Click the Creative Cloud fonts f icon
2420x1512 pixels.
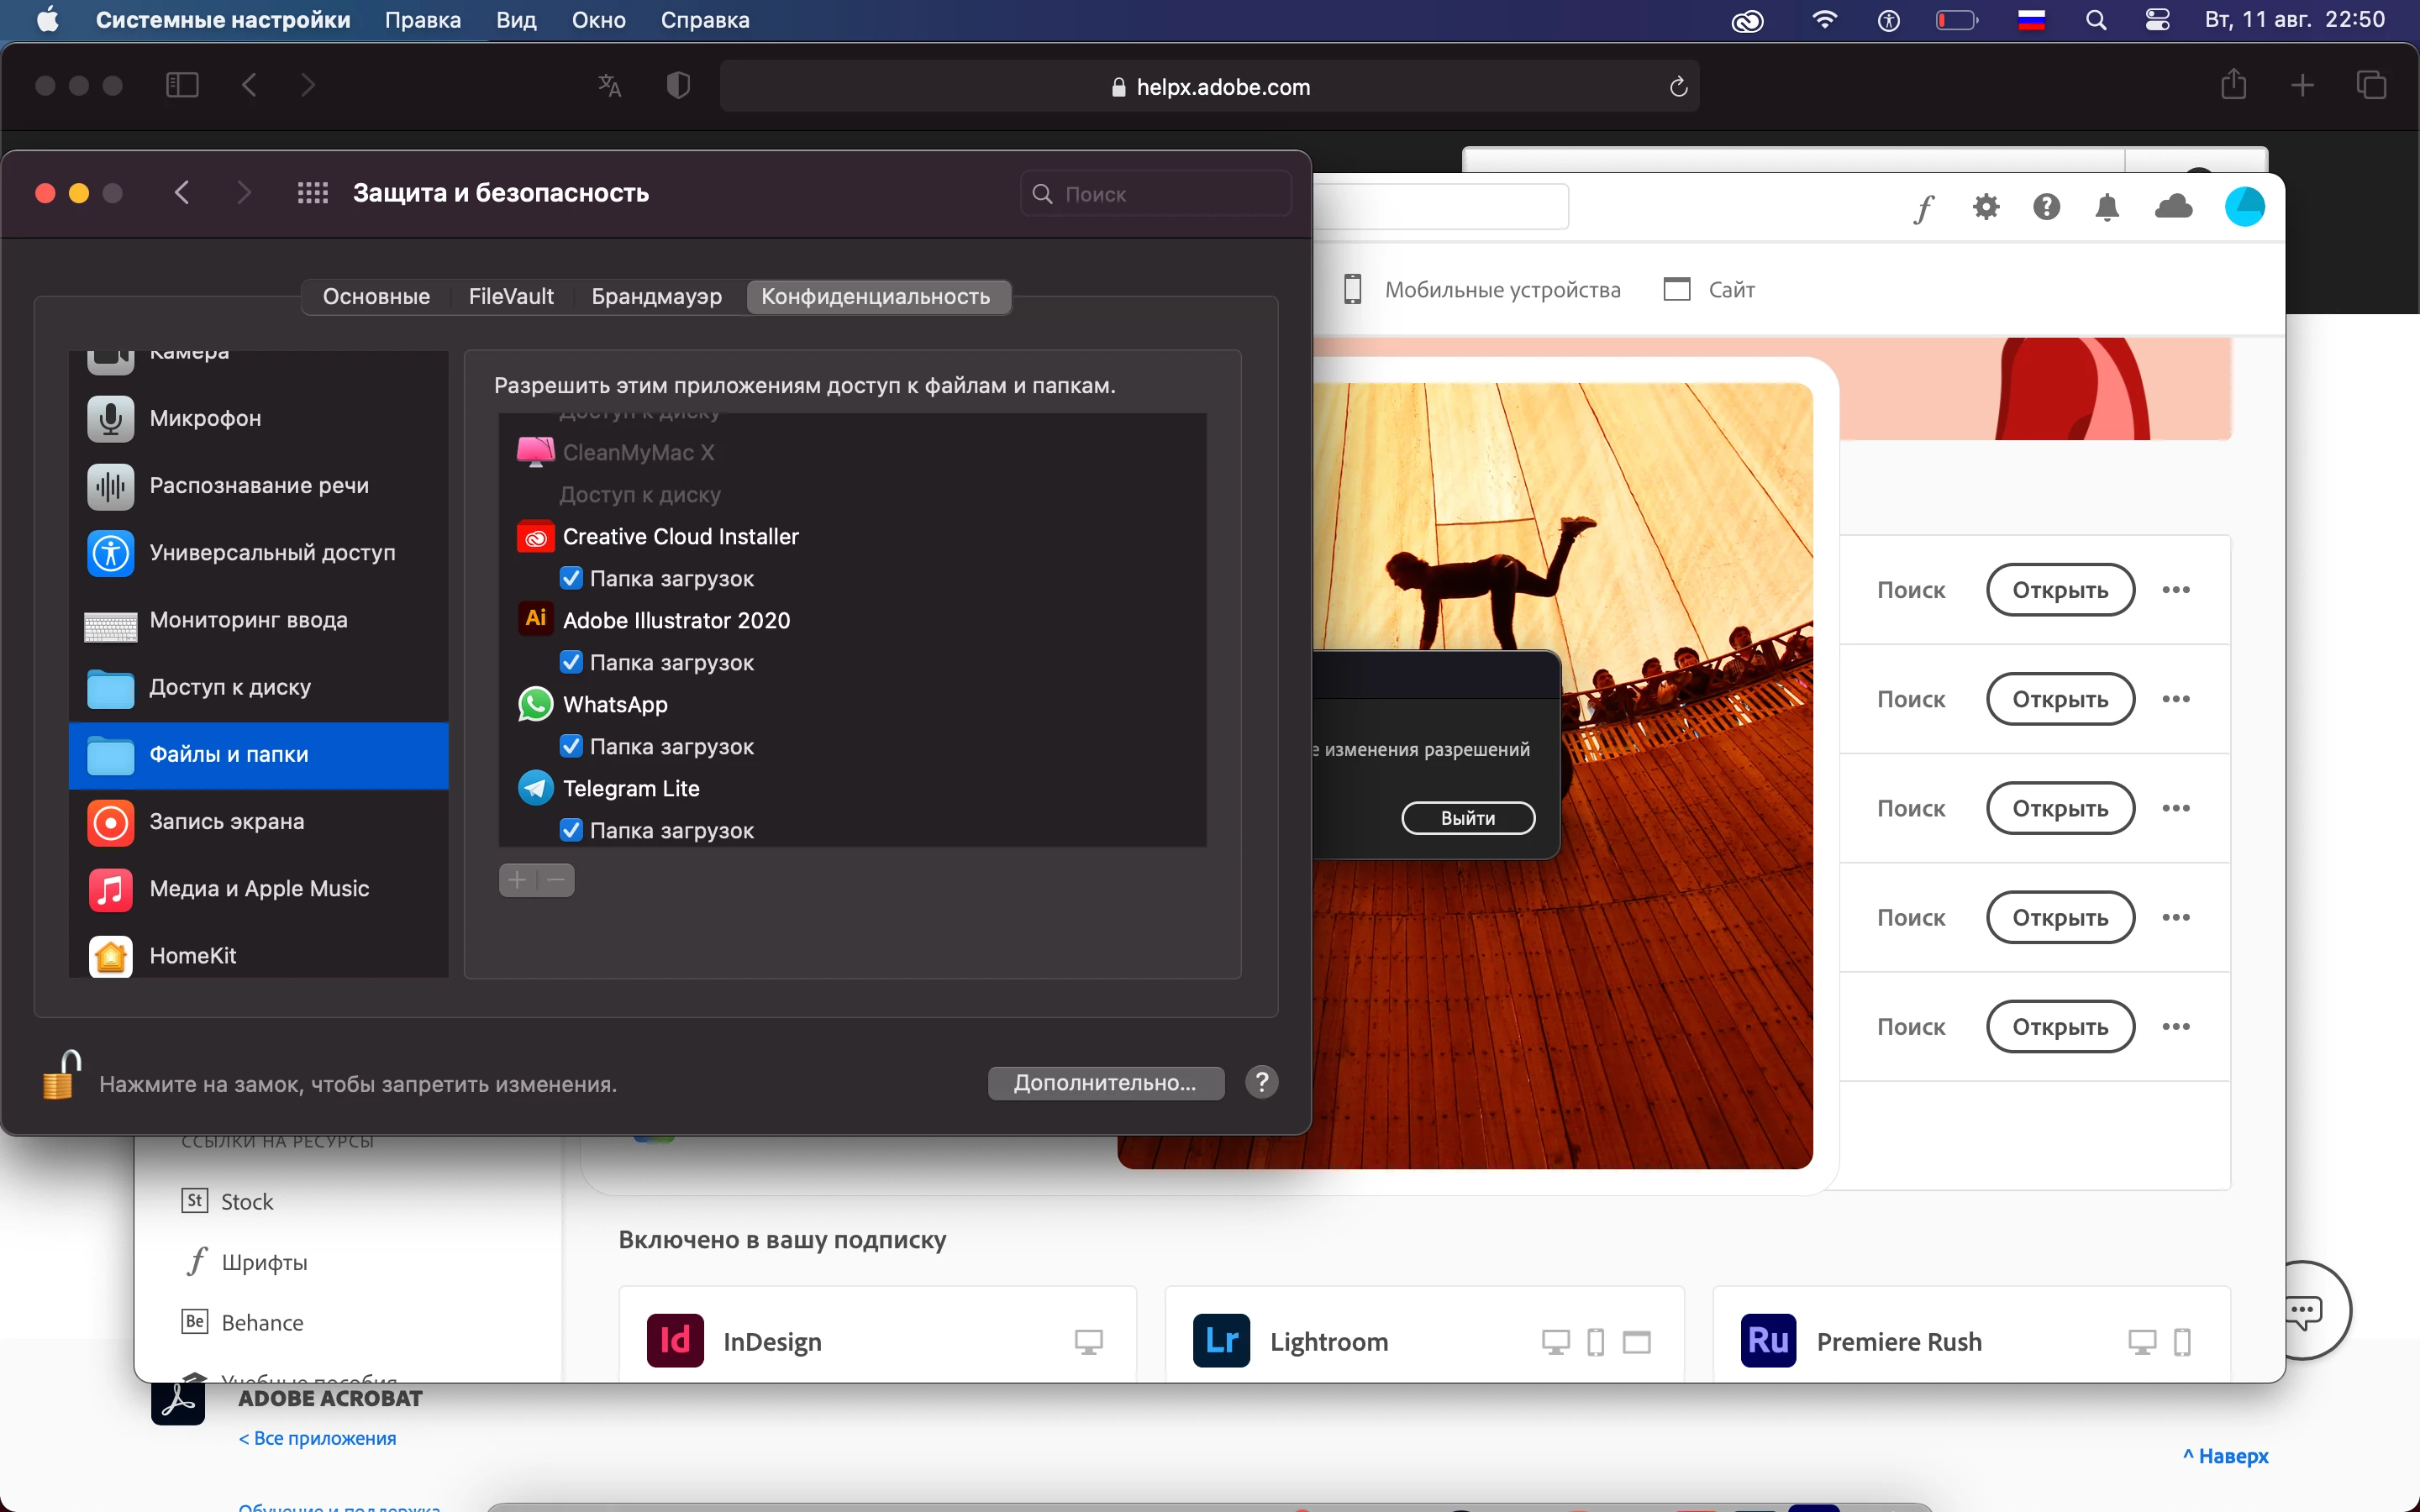pyautogui.click(x=1924, y=208)
